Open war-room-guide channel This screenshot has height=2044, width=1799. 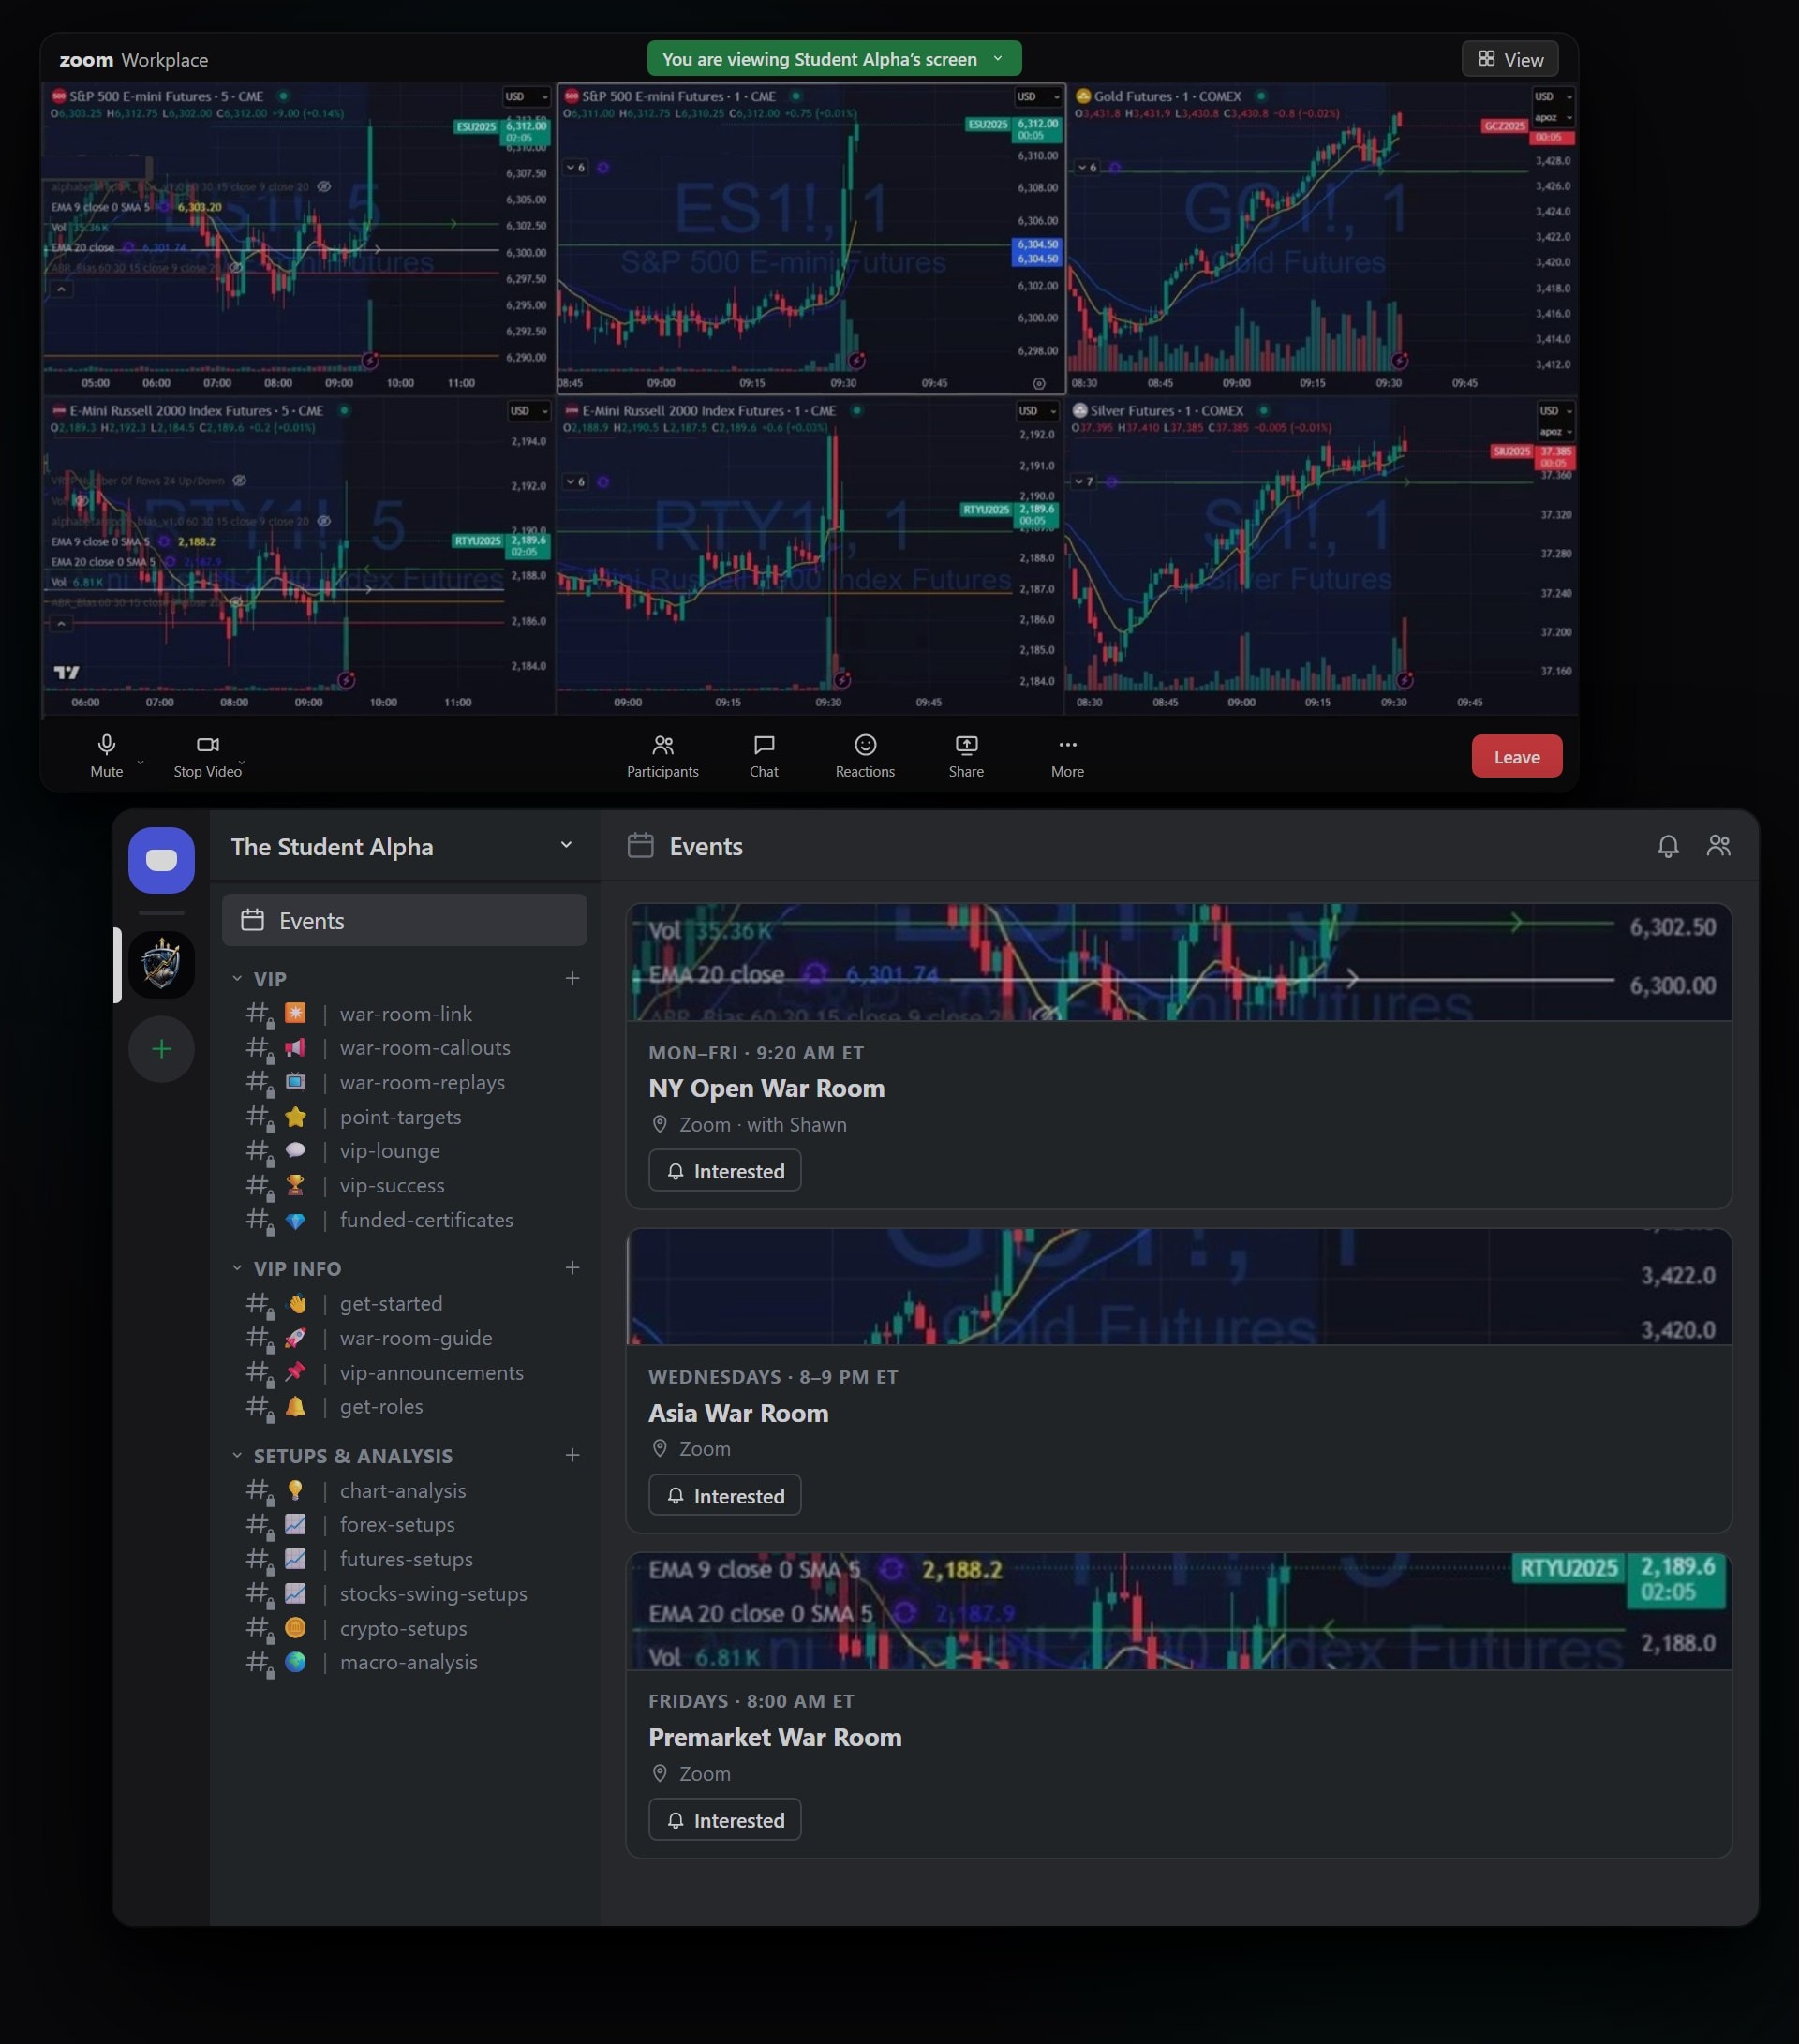point(404,1338)
